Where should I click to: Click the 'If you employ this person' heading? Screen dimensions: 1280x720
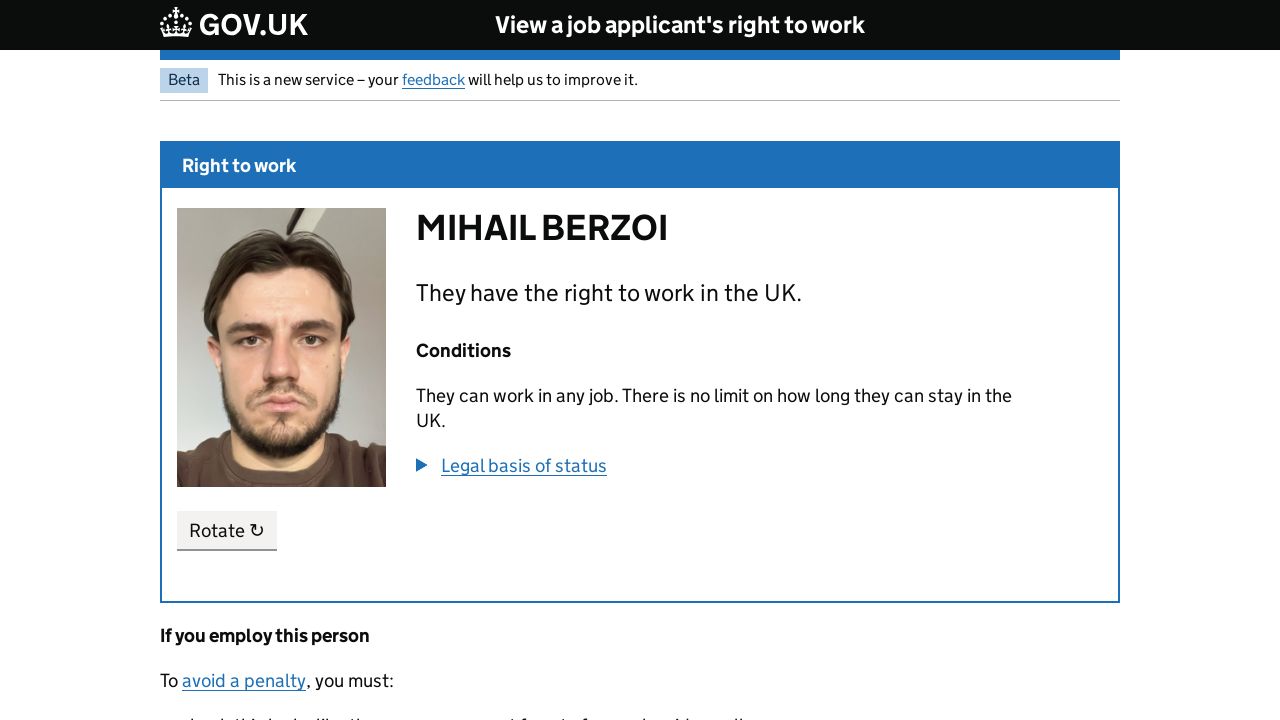[x=265, y=636]
